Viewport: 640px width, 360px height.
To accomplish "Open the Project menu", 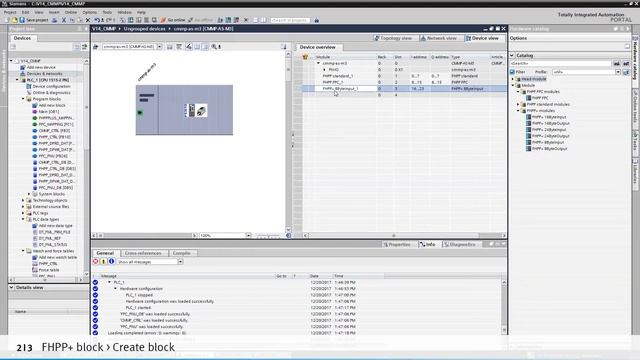I will pyautogui.click(x=10, y=12).
